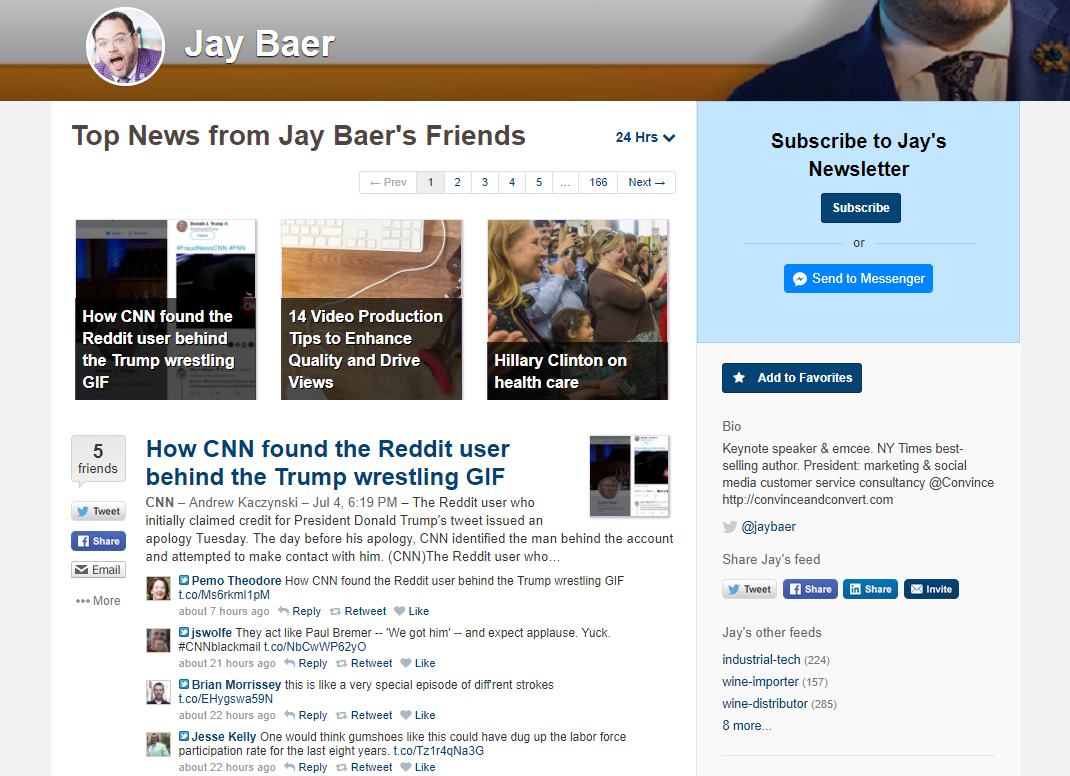Open Pemo Theodore's profile picture

coord(158,588)
